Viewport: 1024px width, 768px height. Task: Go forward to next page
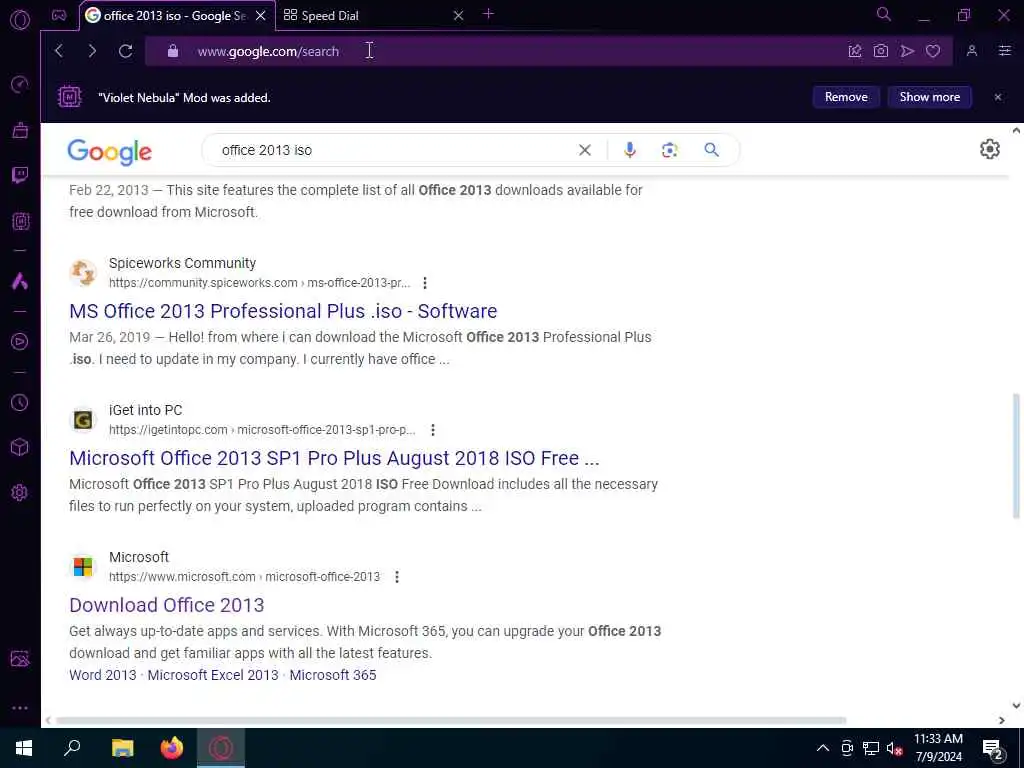(92, 51)
